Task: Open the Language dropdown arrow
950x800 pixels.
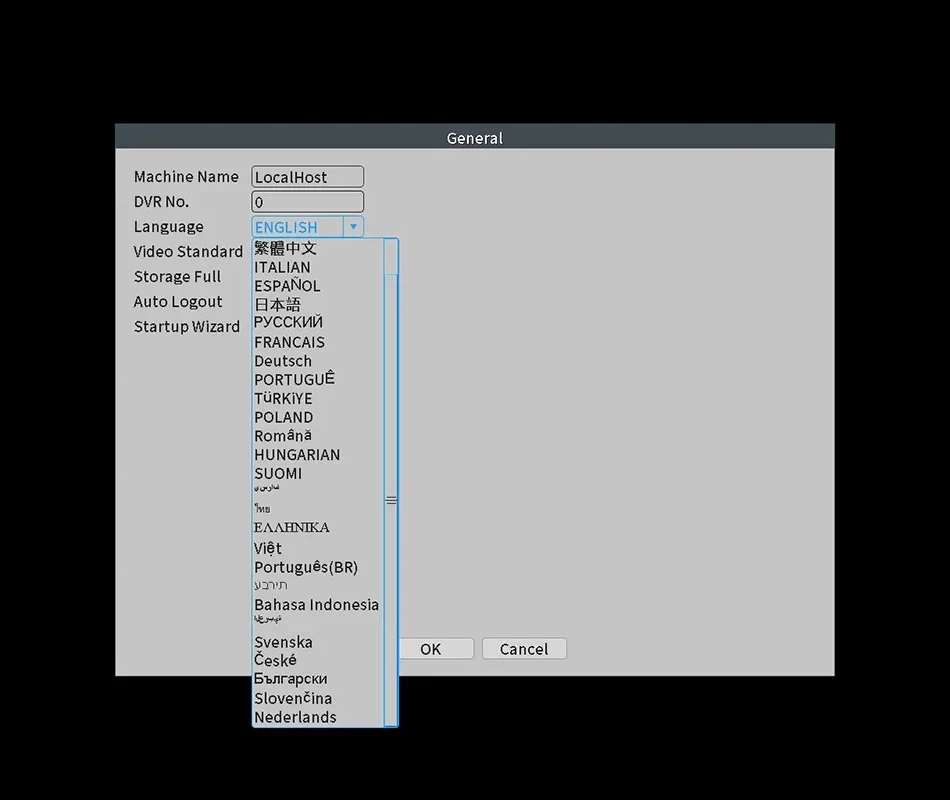Action: coord(353,227)
